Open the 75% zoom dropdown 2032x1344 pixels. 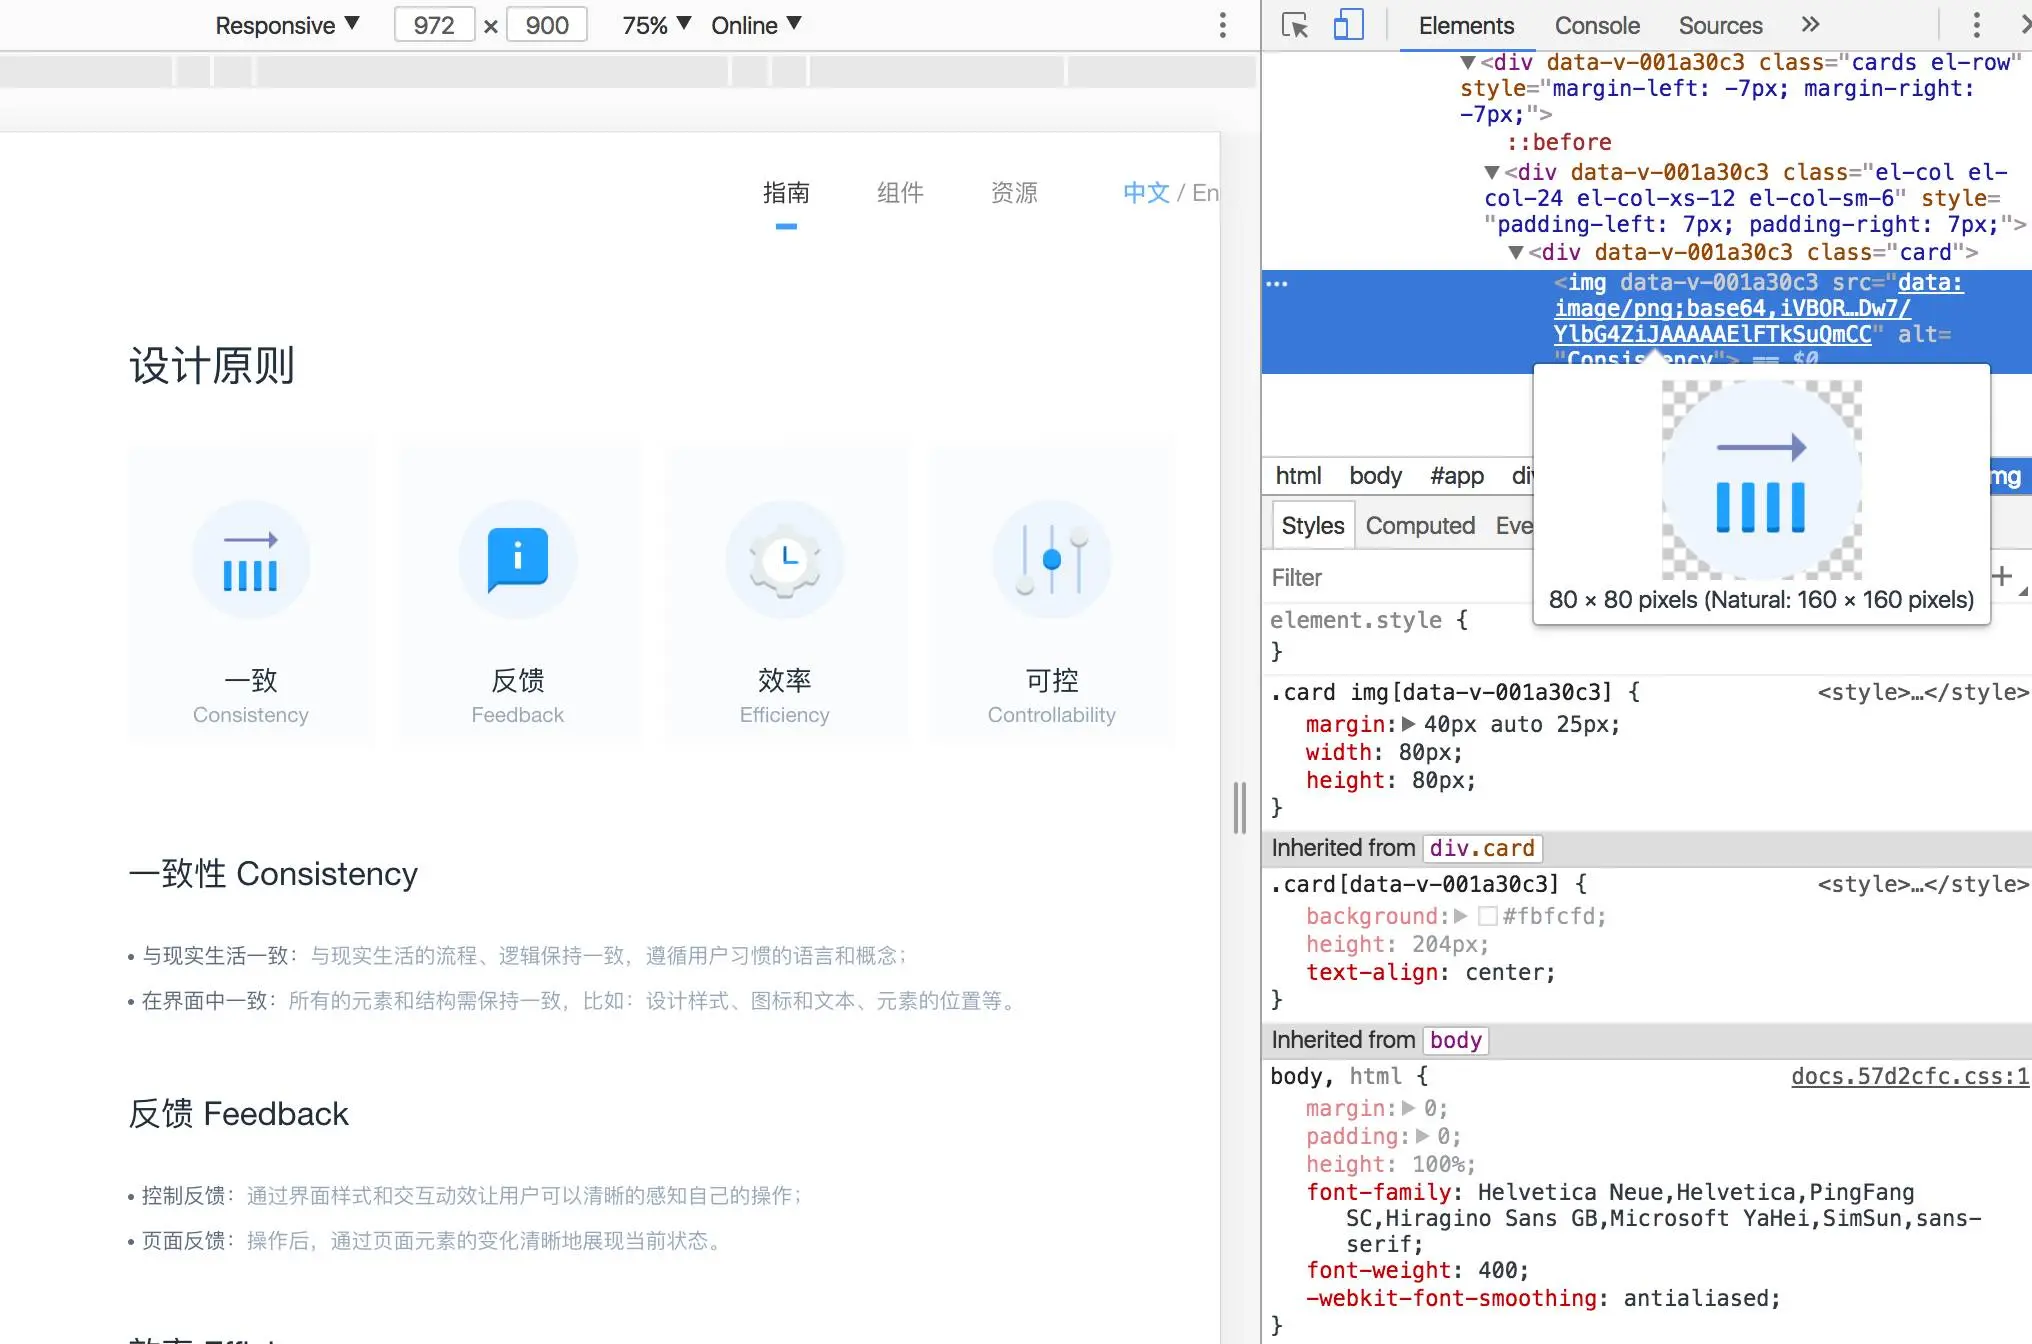(x=656, y=25)
